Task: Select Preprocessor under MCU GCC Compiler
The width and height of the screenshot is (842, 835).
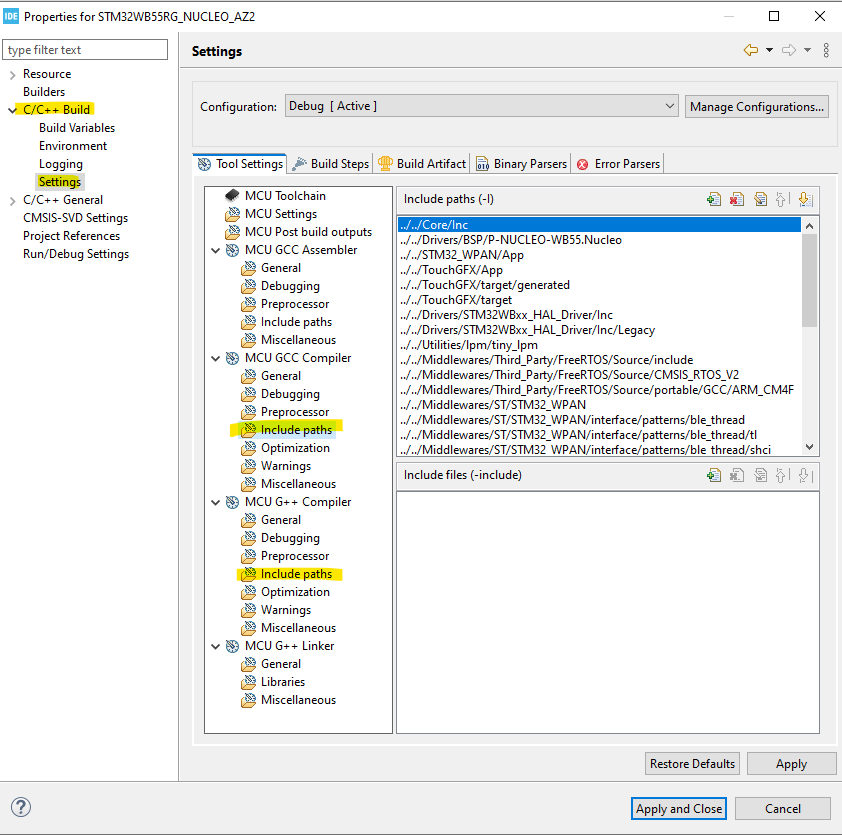Action: pos(295,412)
